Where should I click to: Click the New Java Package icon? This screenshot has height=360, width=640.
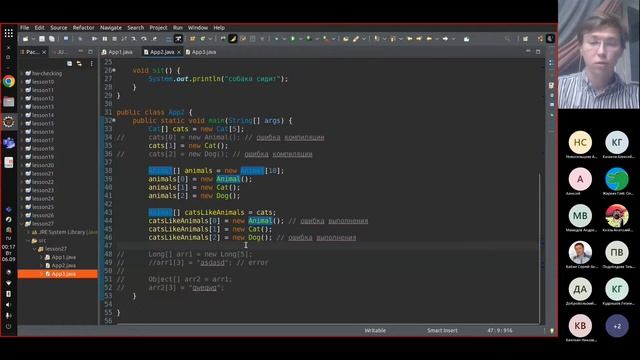192,39
